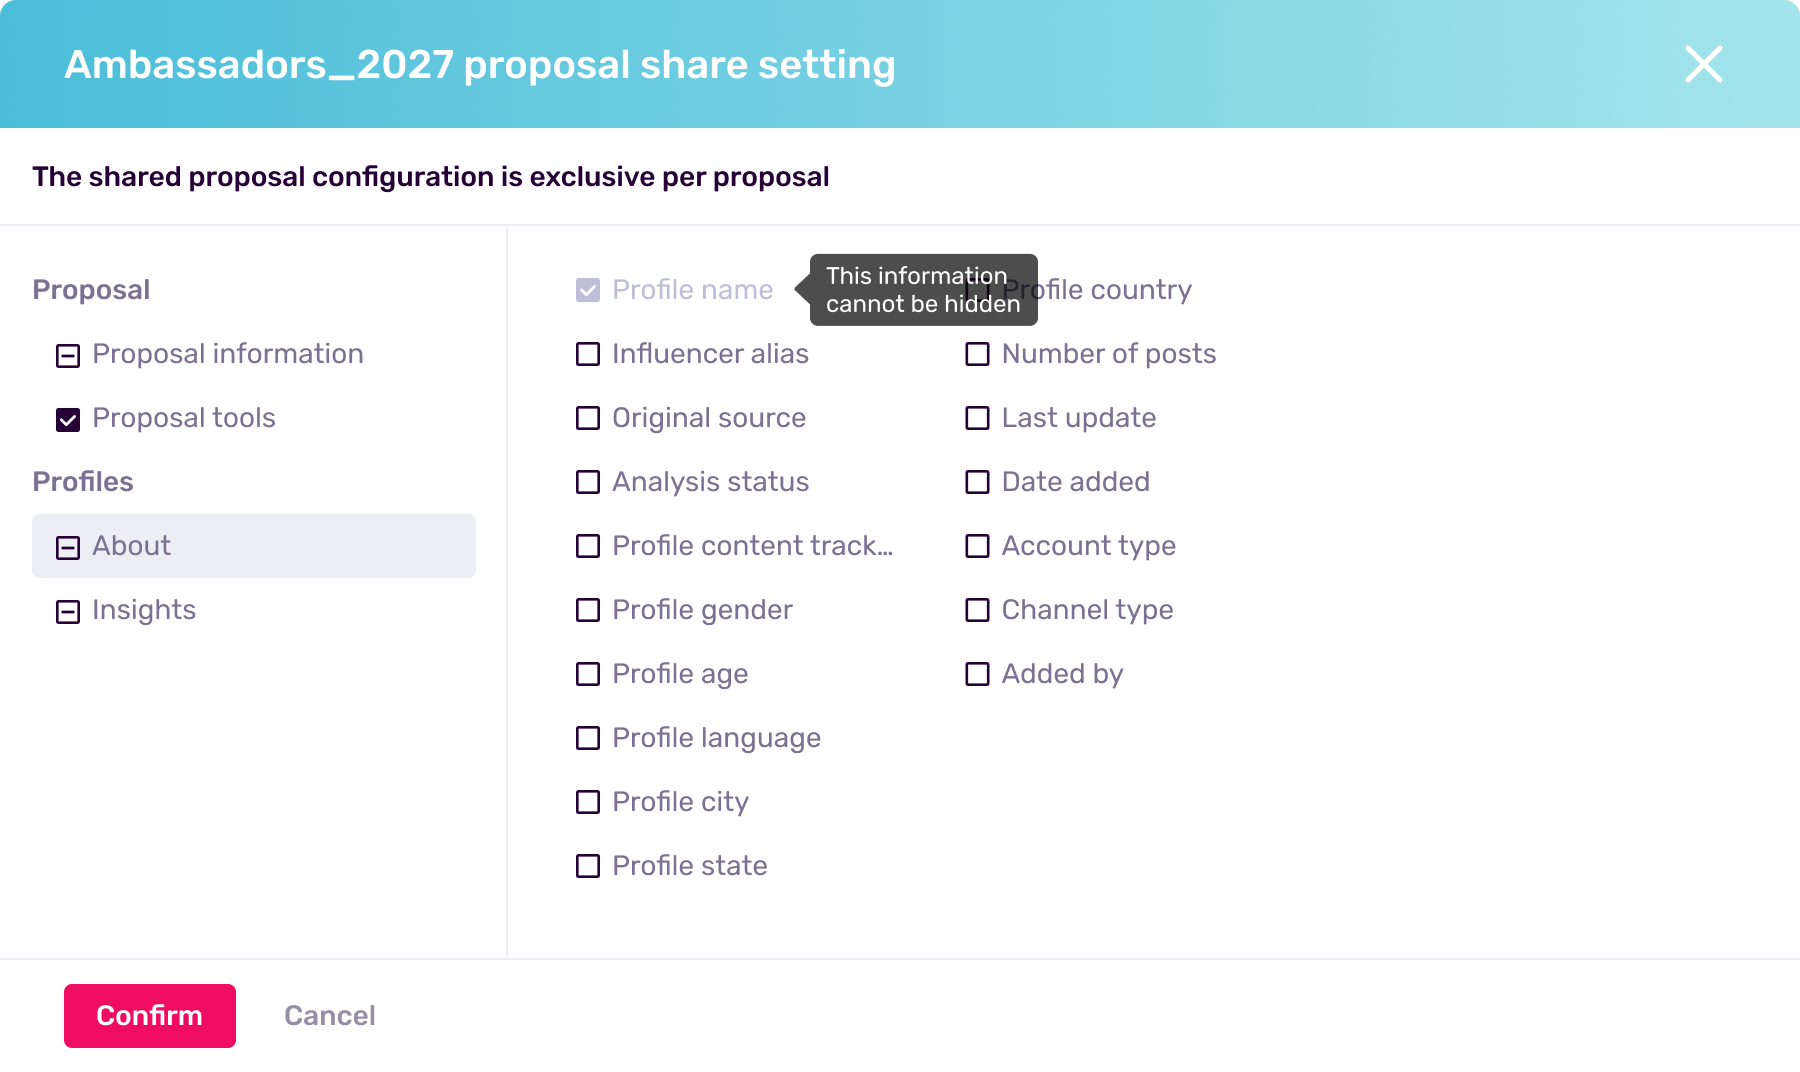The width and height of the screenshot is (1800, 1072).
Task: Click the Confirm button
Action: (150, 1016)
